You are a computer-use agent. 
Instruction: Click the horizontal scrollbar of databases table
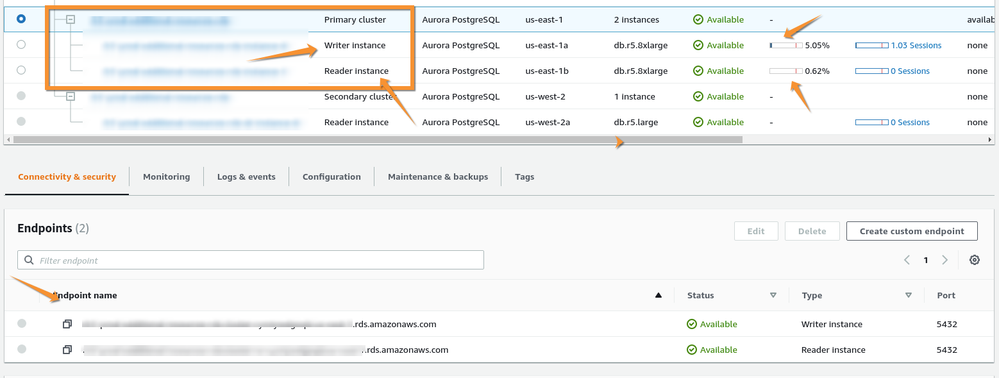tap(378, 139)
